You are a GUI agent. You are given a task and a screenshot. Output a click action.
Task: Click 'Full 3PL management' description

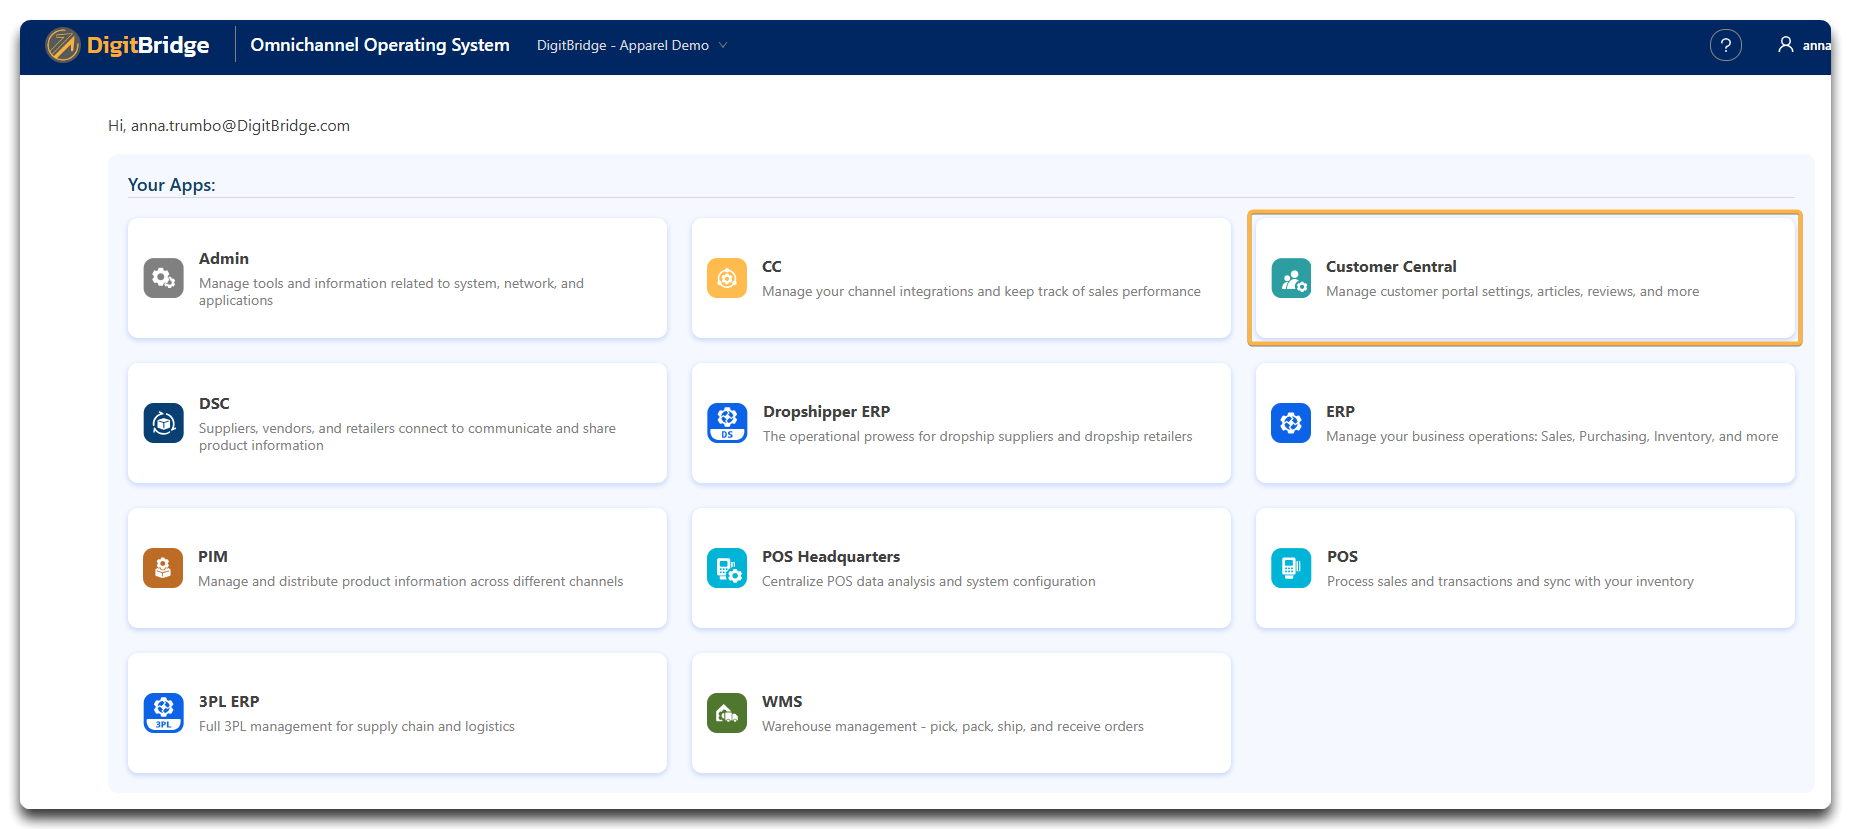[356, 726]
